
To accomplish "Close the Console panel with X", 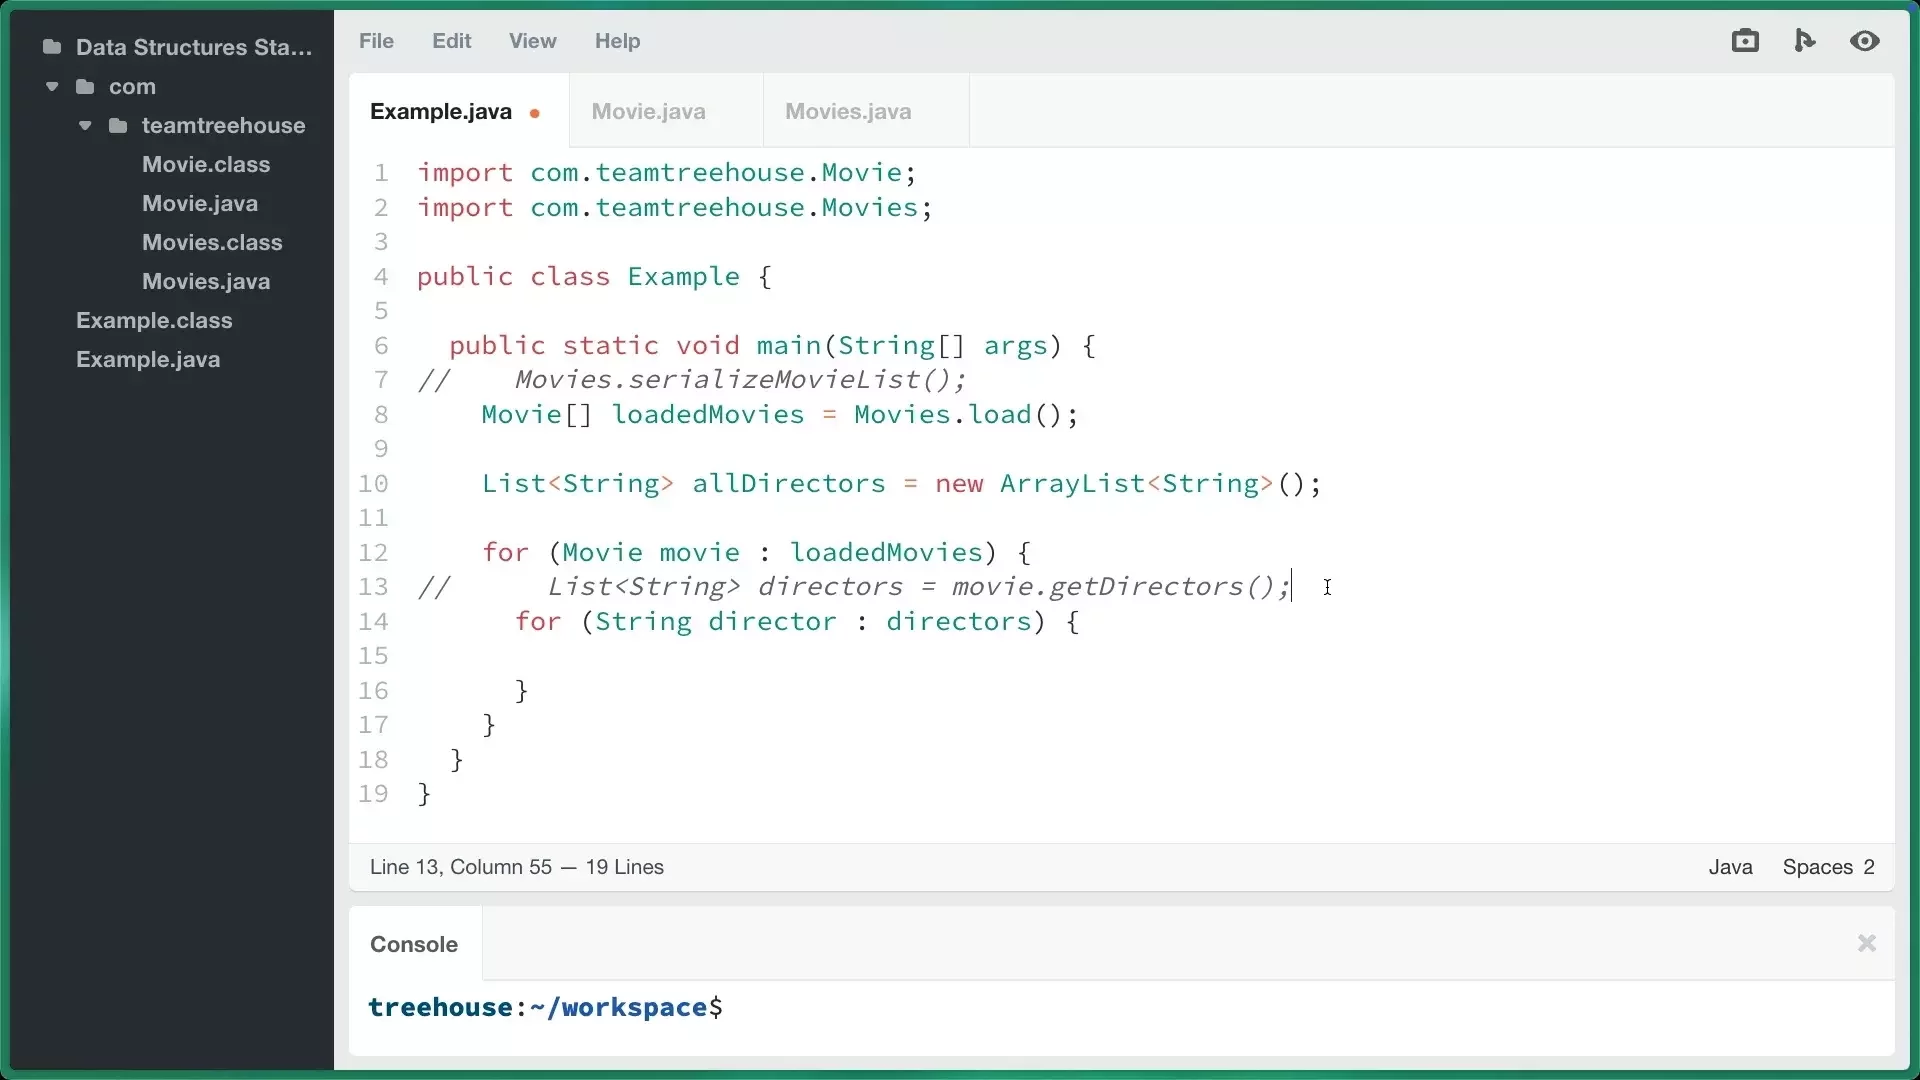I will [1866, 943].
